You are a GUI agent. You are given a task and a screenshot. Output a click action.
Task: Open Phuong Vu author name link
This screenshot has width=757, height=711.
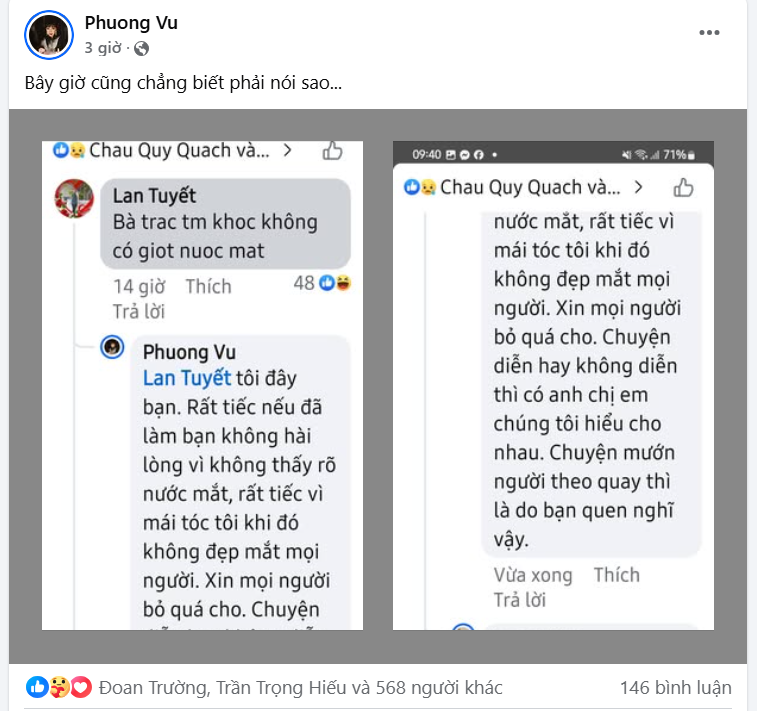[131, 23]
